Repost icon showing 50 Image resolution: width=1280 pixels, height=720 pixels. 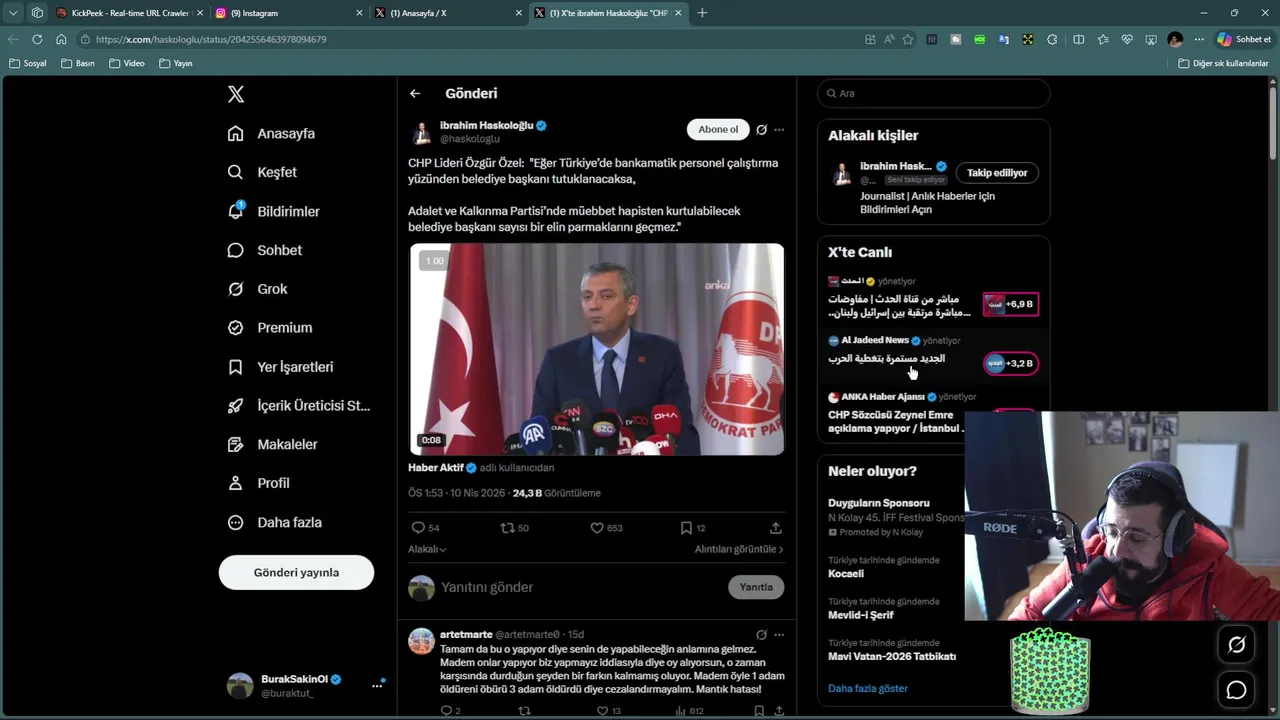coord(507,528)
